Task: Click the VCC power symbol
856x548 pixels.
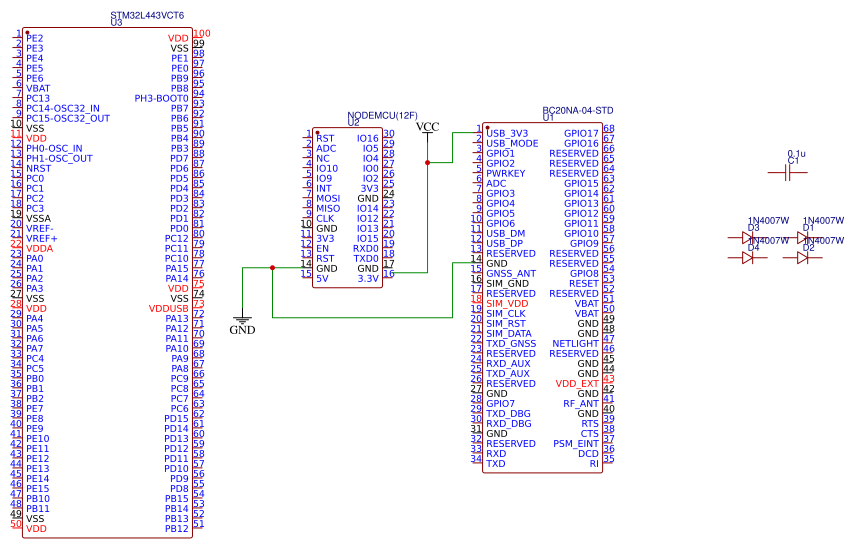Action: point(427,130)
